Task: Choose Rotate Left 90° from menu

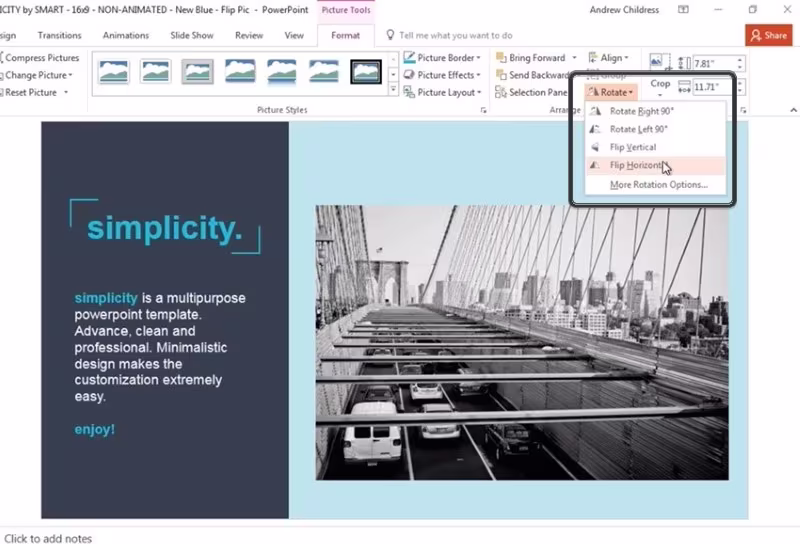Action: (x=655, y=129)
